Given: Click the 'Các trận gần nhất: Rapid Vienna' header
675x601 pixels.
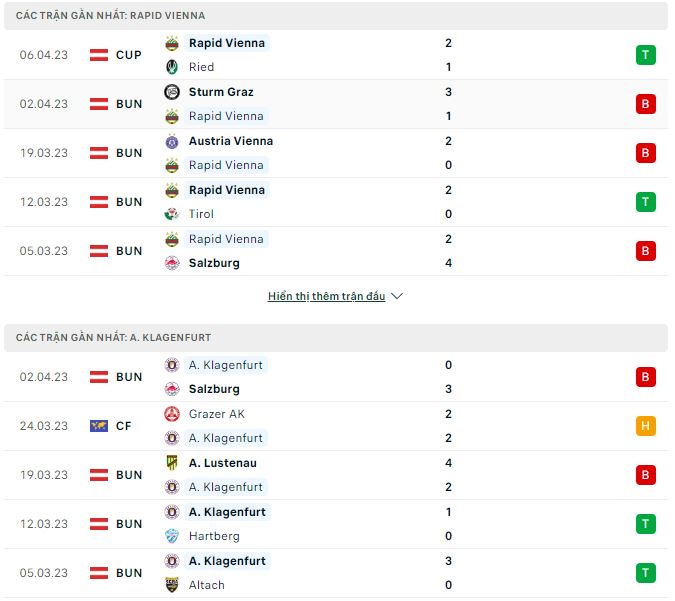Looking at the screenshot, I should pyautogui.click(x=111, y=16).
